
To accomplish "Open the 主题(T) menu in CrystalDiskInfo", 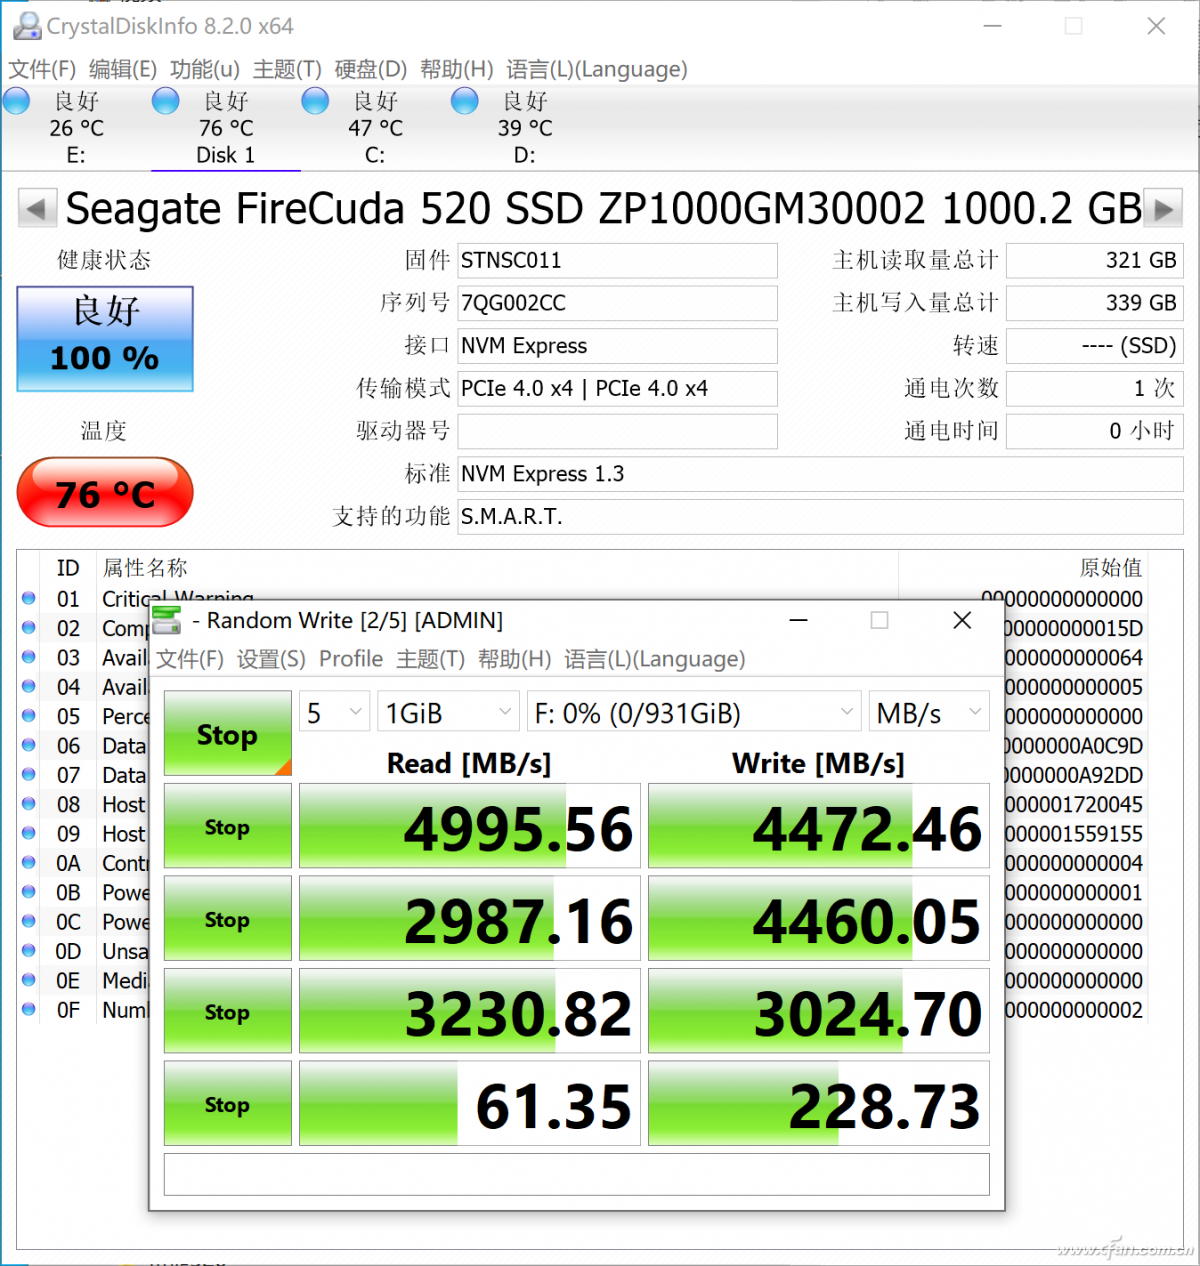I will click(287, 69).
